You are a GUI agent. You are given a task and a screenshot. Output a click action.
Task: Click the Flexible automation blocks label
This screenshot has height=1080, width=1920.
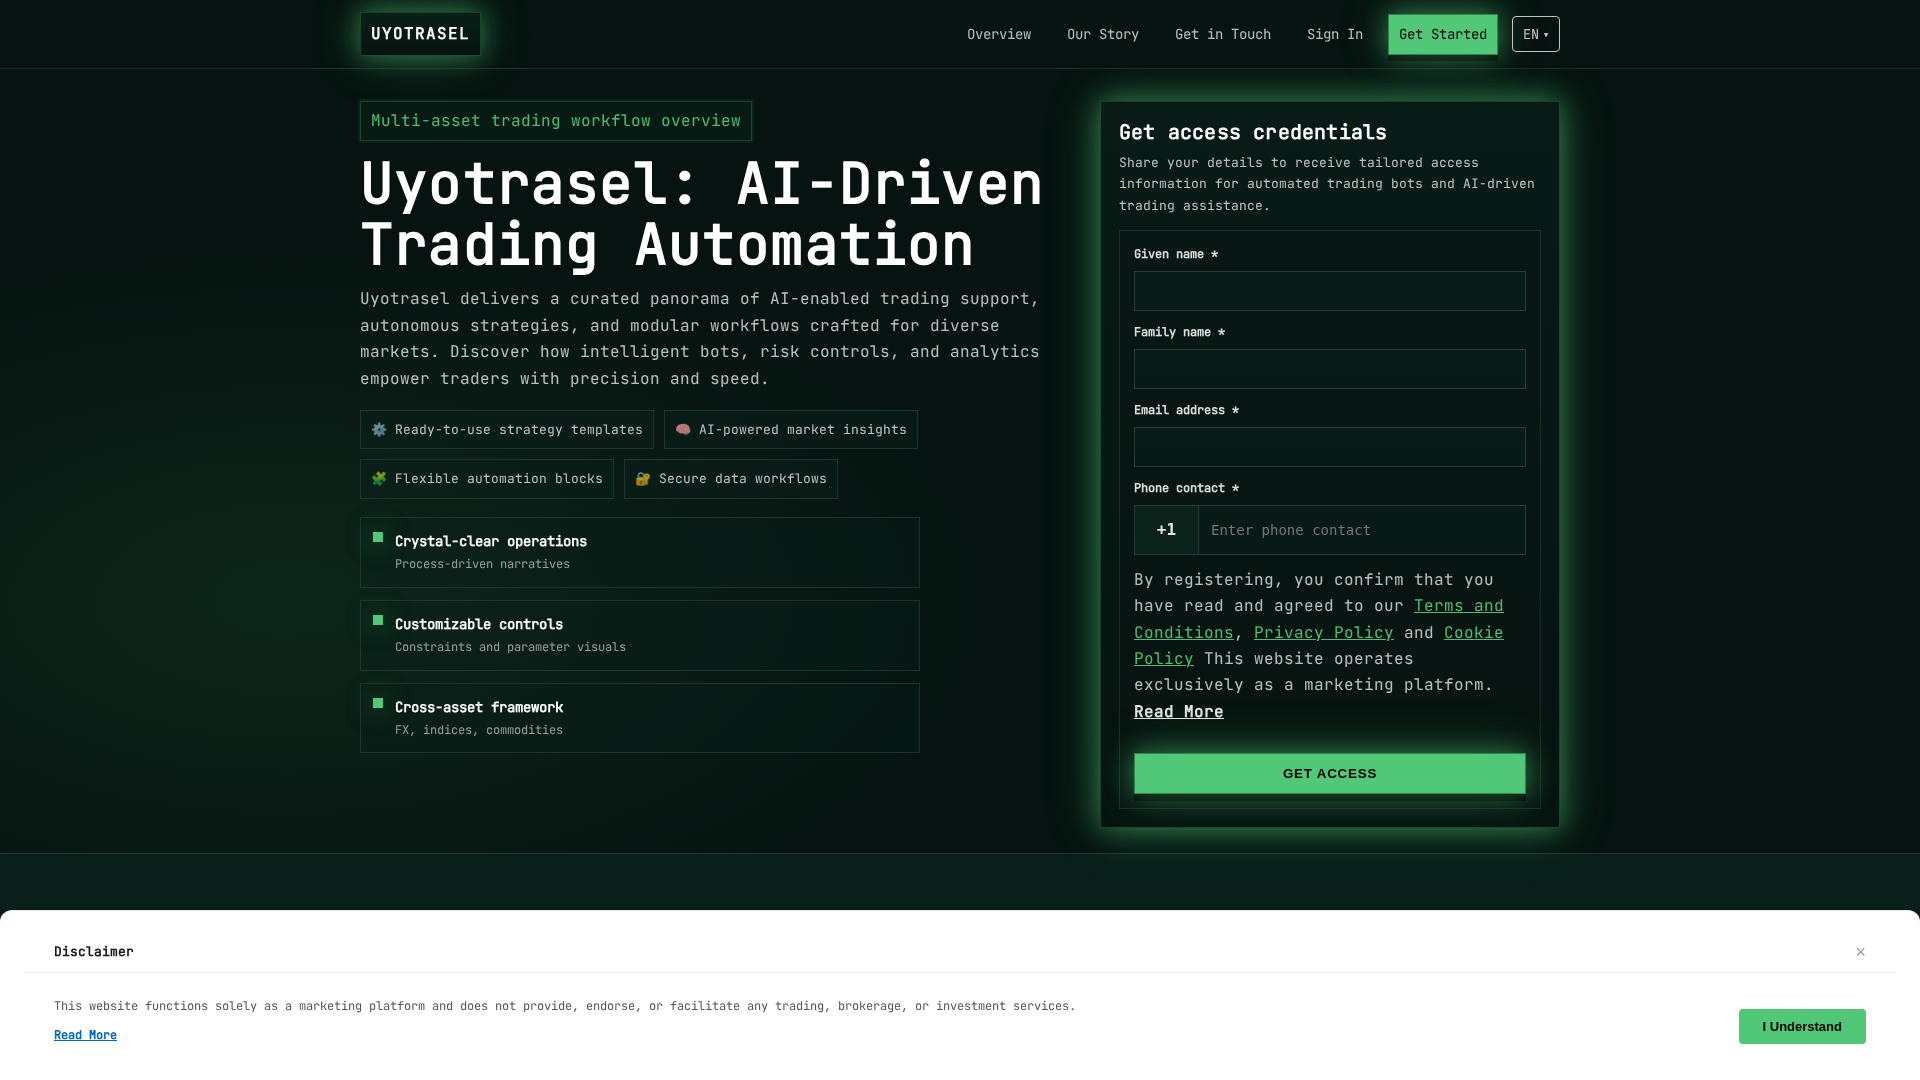click(499, 479)
